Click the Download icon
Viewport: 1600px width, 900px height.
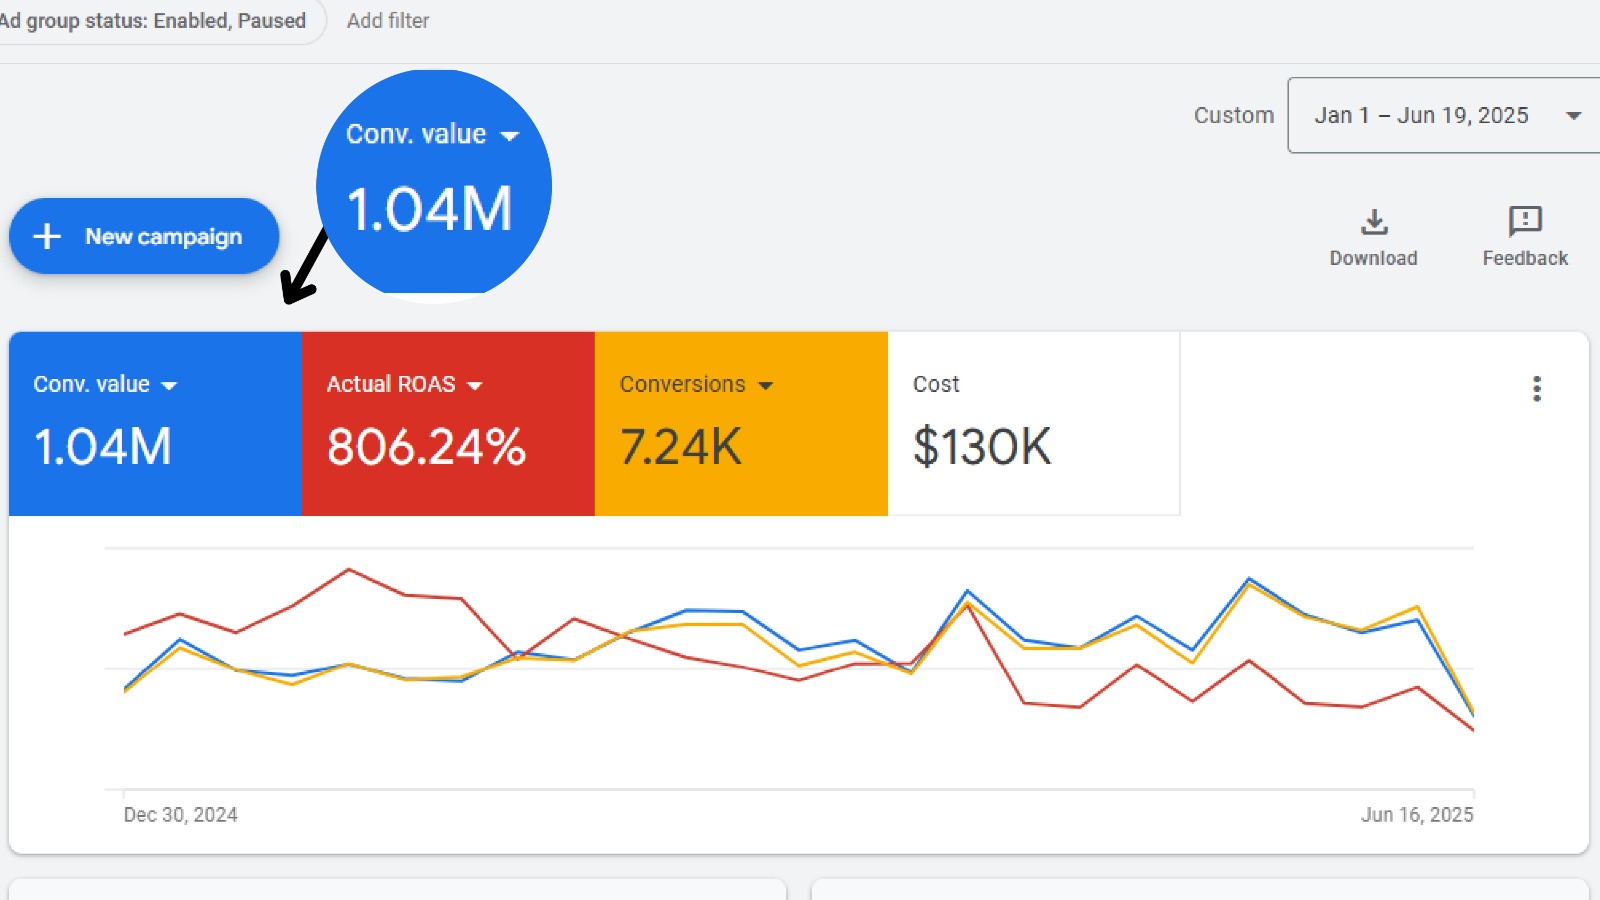(1374, 222)
